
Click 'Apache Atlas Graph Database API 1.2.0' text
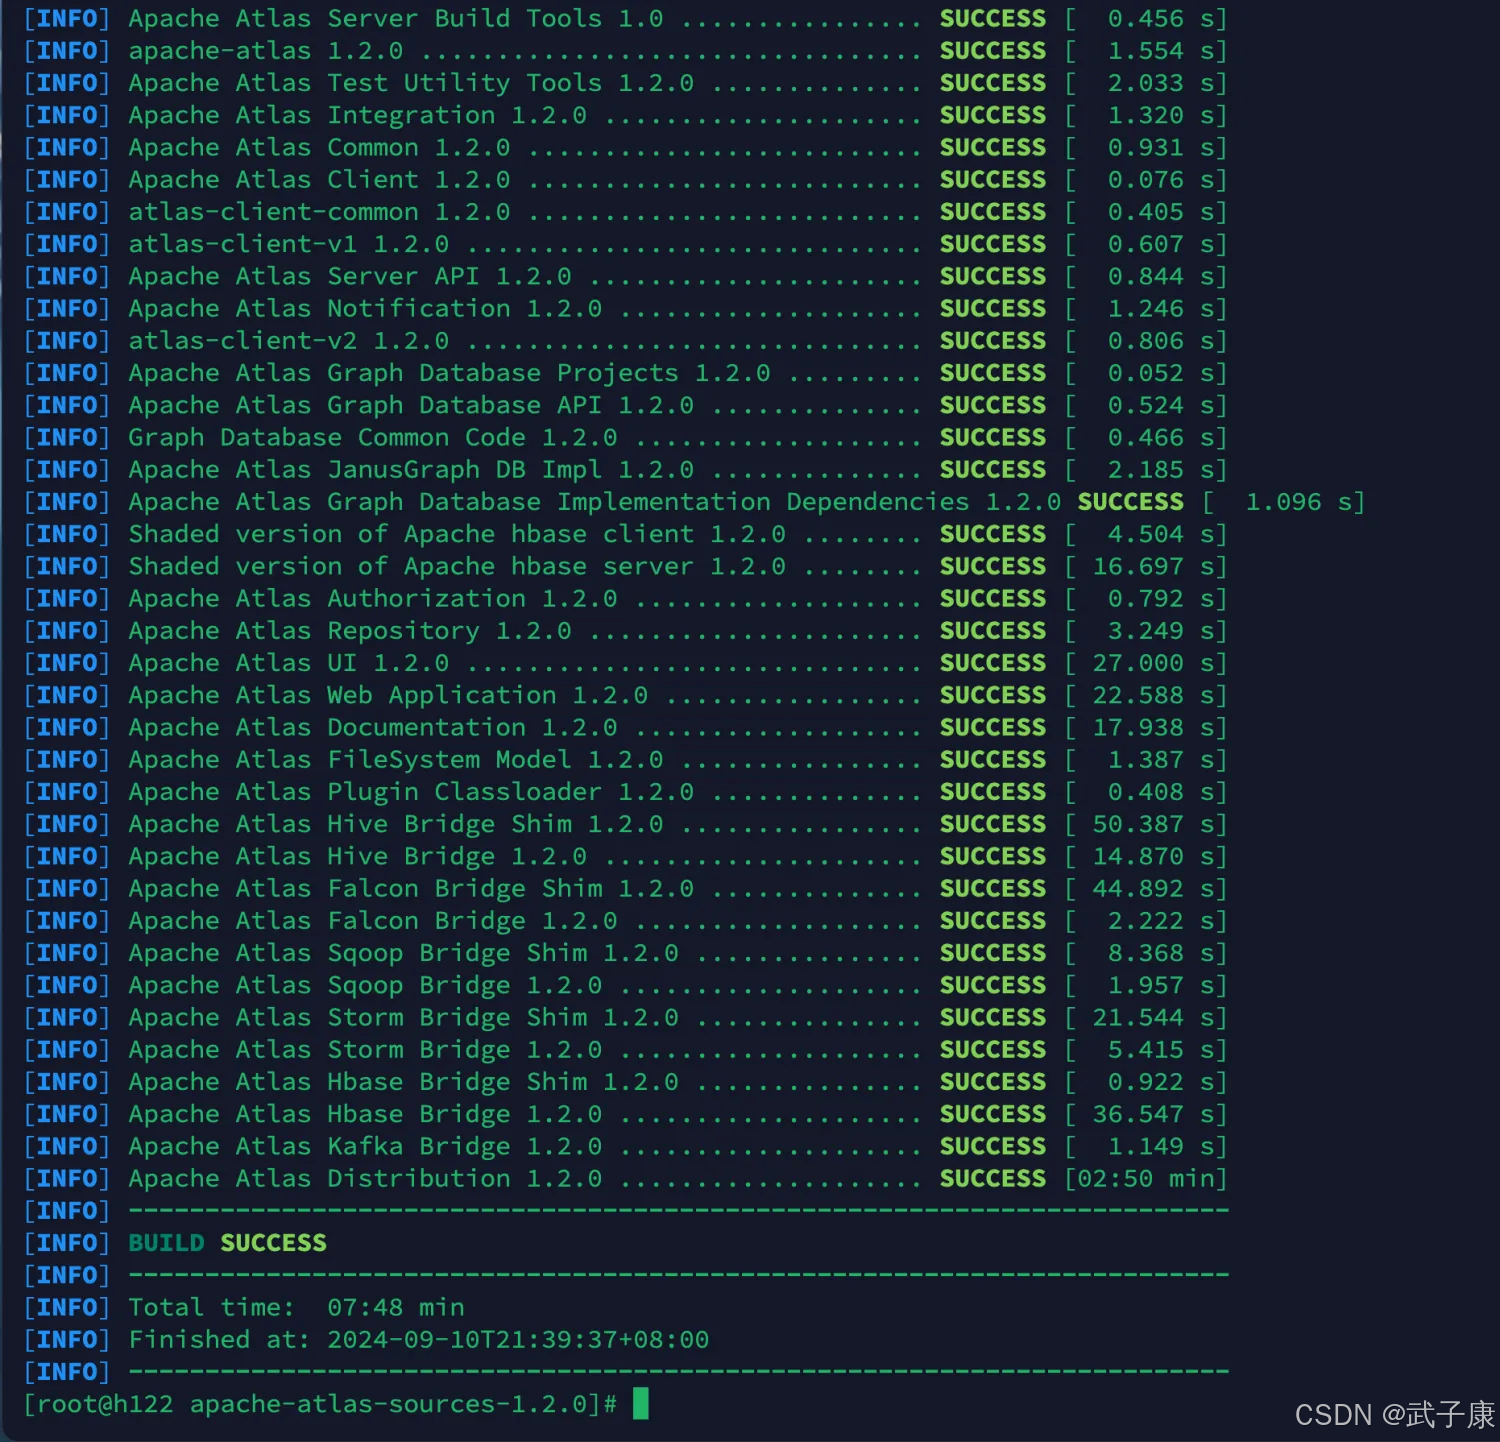click(411, 406)
